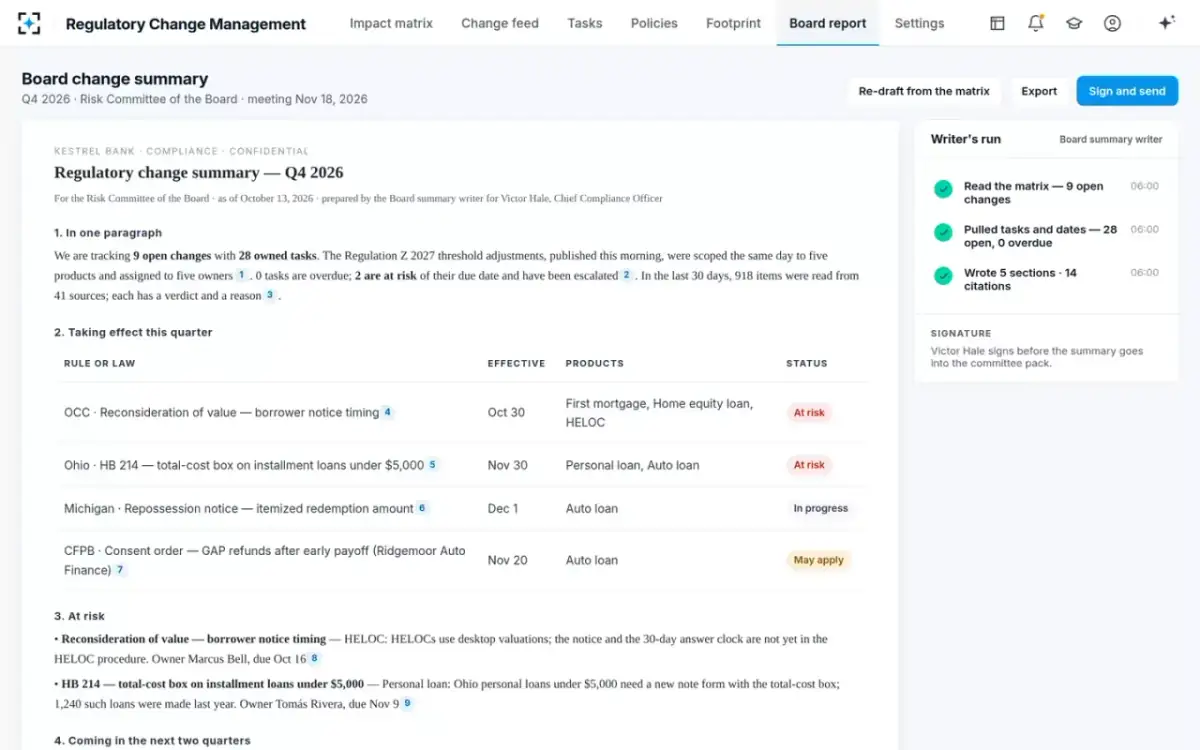Select the Board report tab

(828, 23)
